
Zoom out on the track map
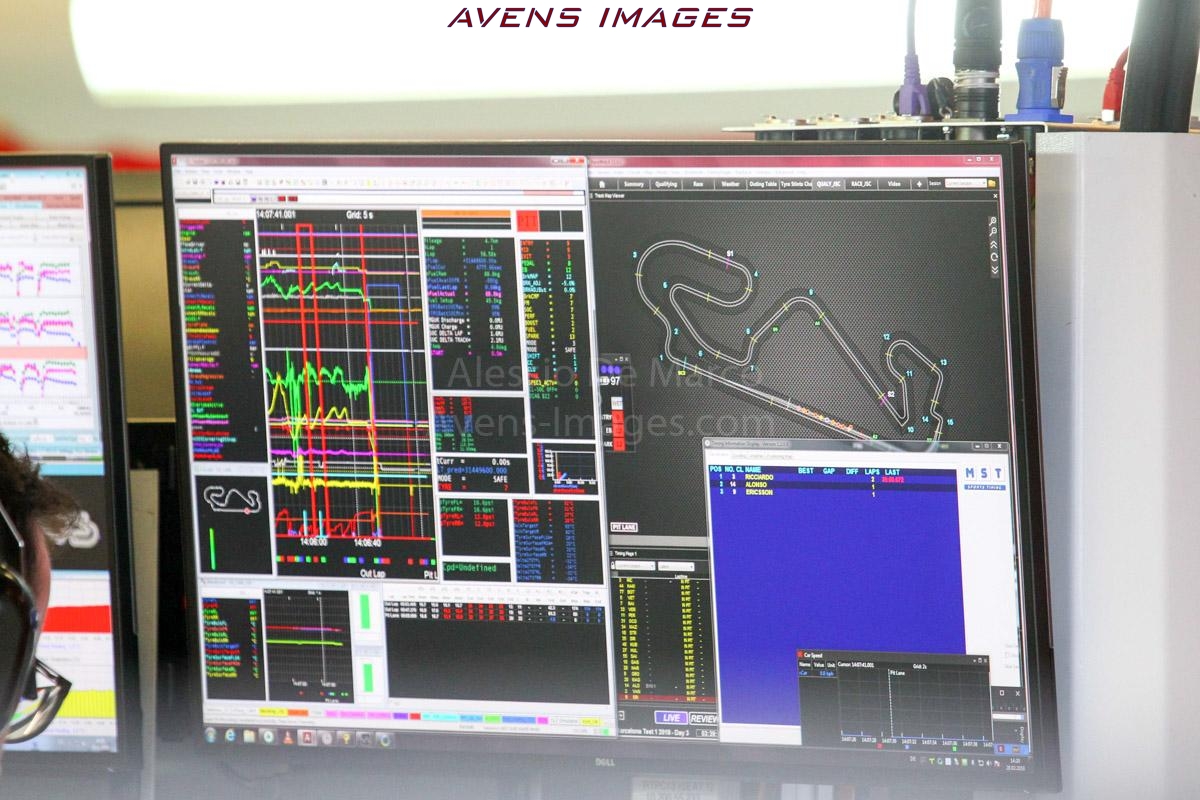(x=993, y=232)
